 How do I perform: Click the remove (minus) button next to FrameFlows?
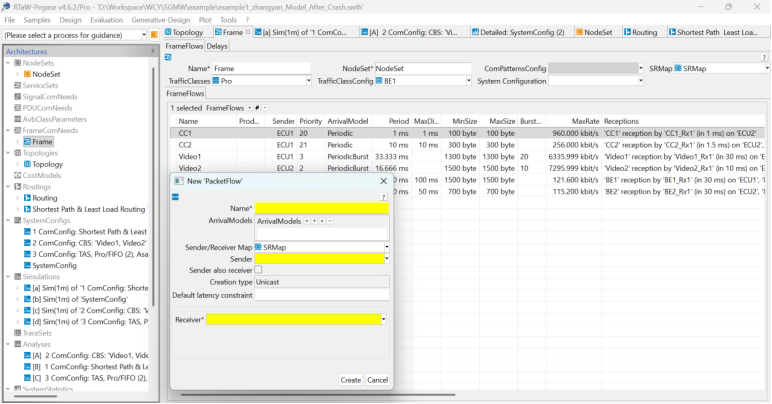[x=264, y=107]
